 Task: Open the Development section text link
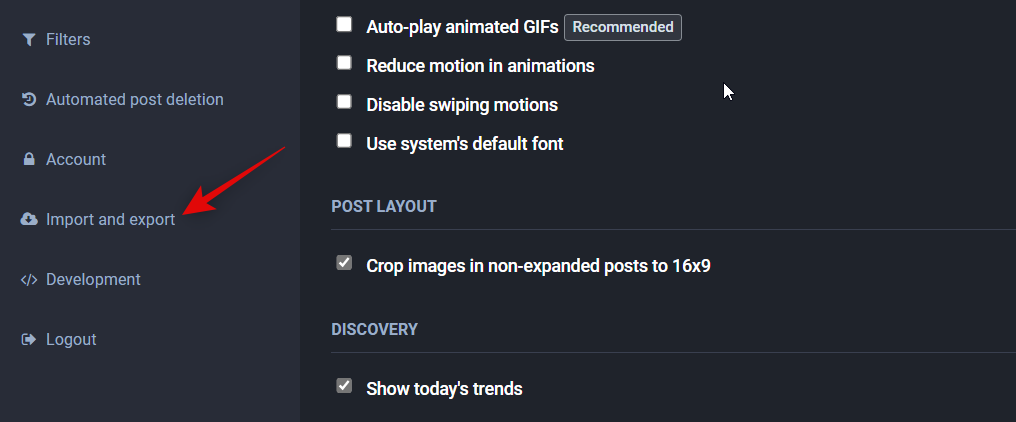click(x=93, y=280)
